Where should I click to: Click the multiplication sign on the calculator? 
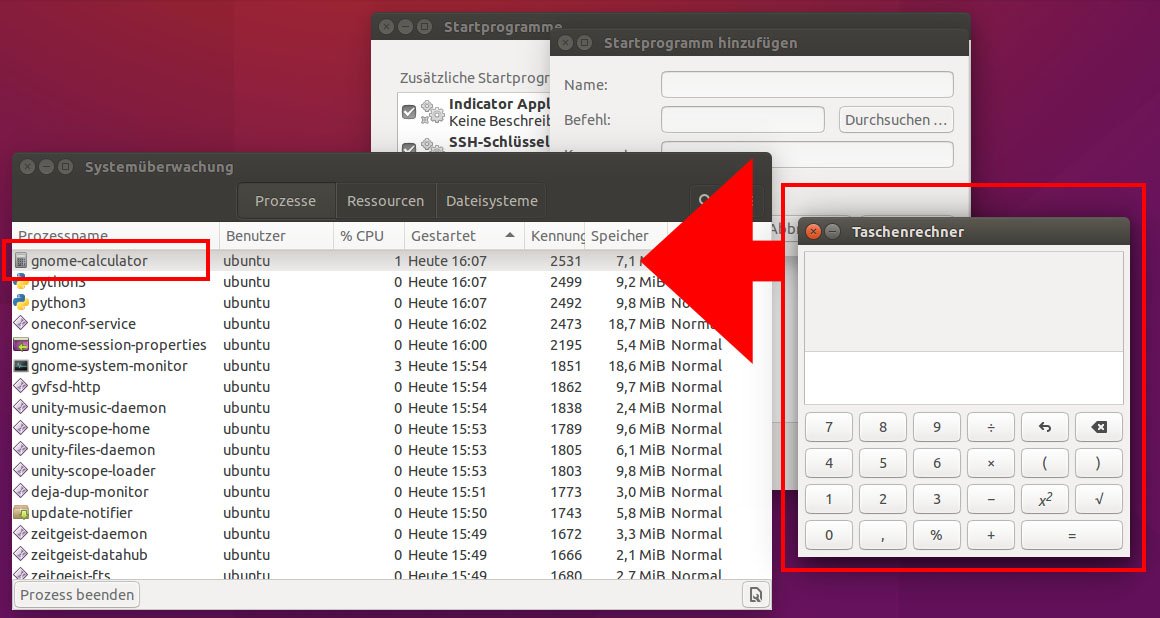click(x=991, y=463)
